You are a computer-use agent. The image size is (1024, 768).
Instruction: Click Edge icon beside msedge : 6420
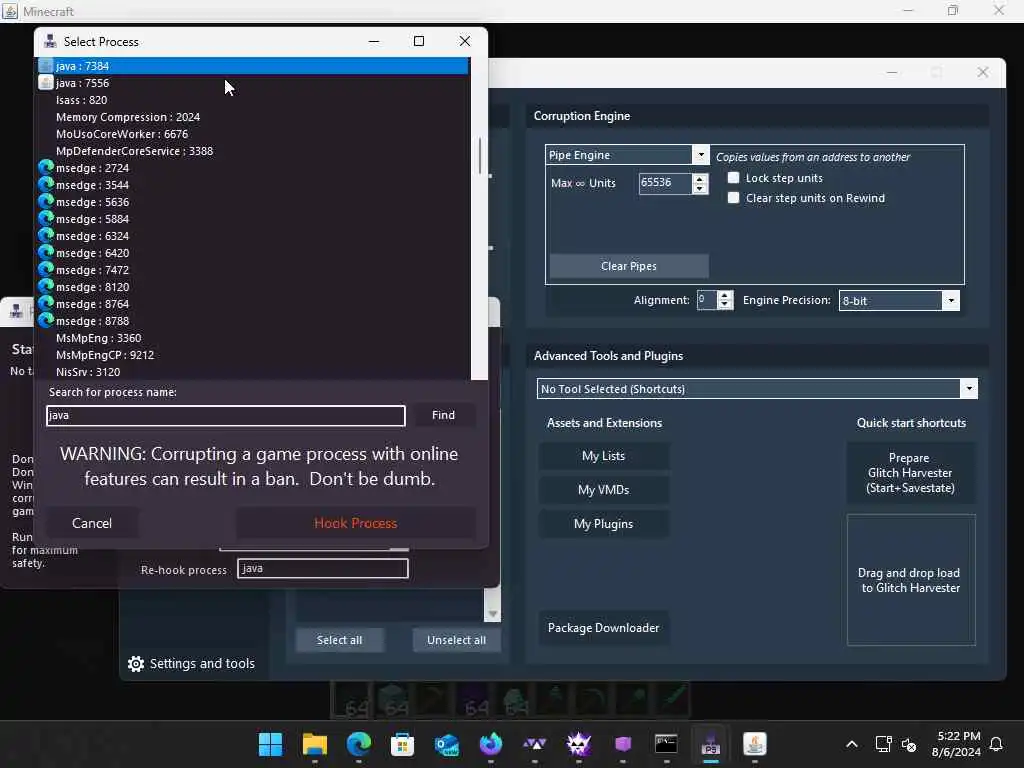click(46, 253)
